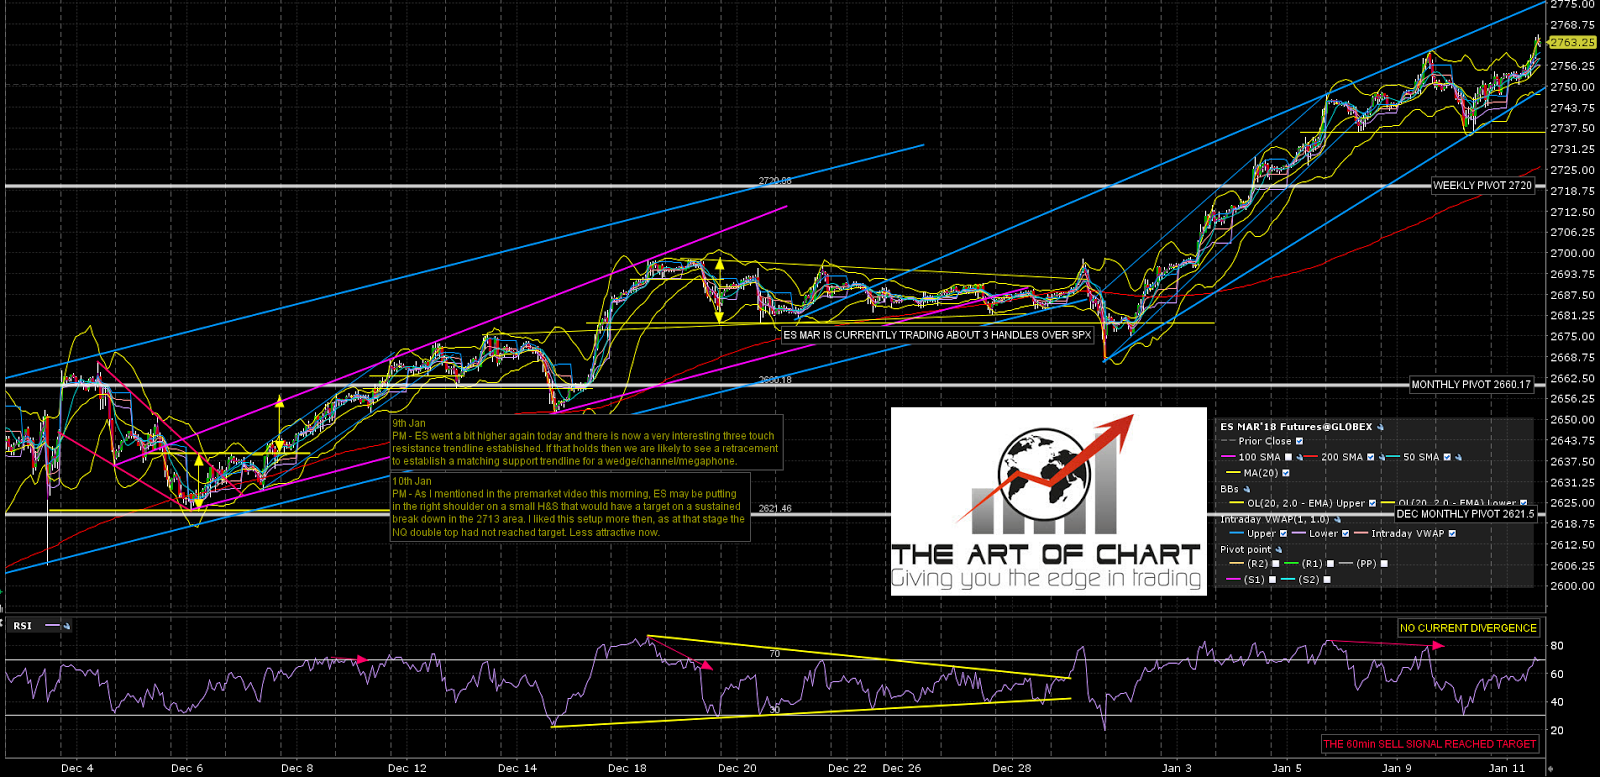Screen dimensions: 1600x777
Task: Enable the (S2) pivot checkbox
Action: click(x=1327, y=579)
